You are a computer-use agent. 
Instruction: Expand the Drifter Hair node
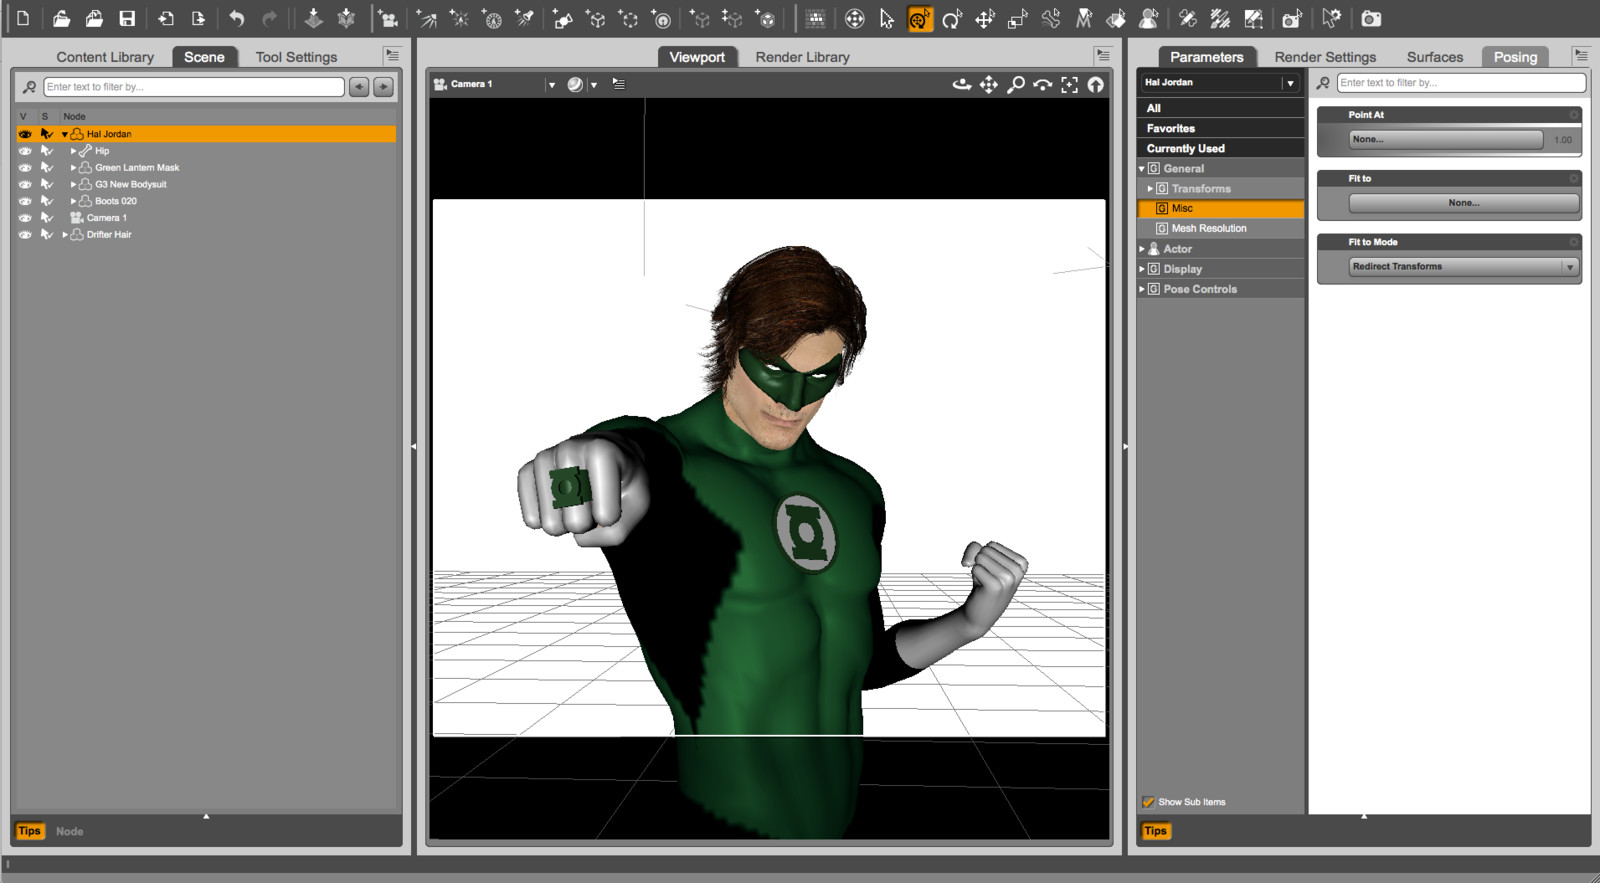[x=65, y=235]
